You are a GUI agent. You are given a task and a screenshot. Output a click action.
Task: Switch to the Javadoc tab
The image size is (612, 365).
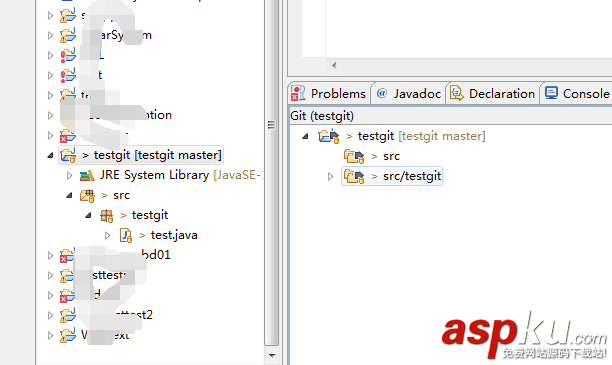coord(408,93)
